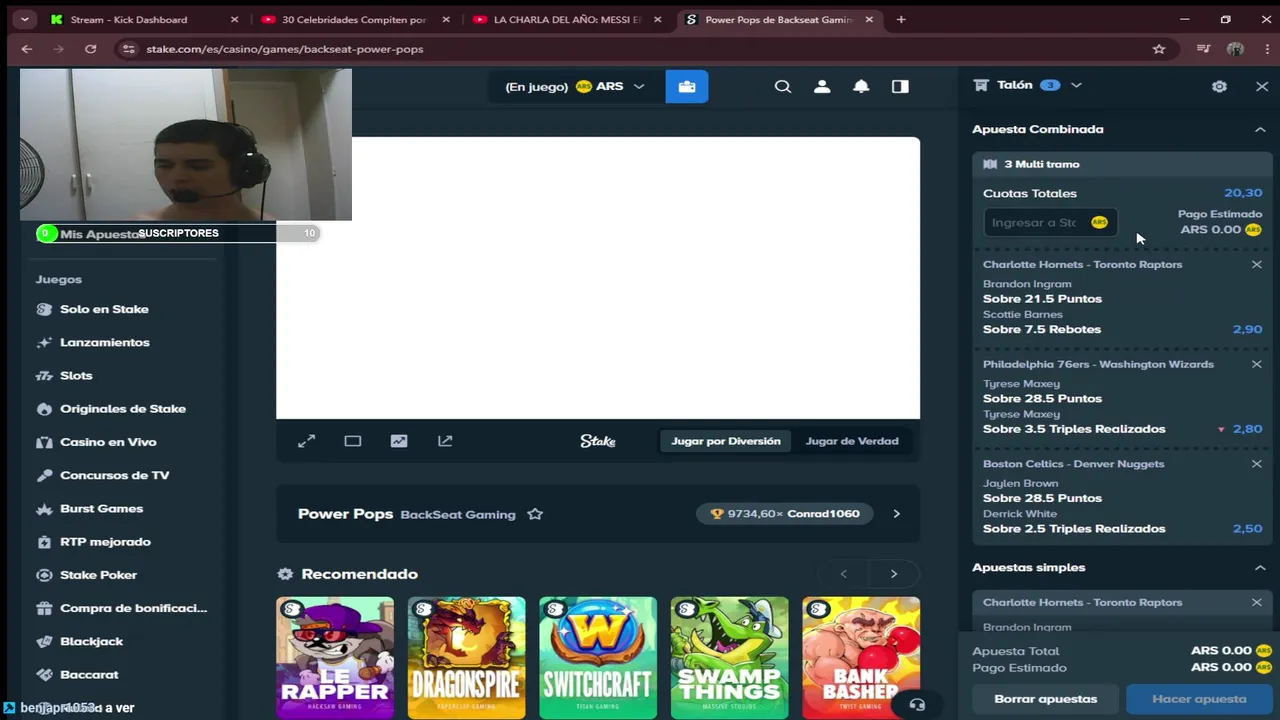The width and height of the screenshot is (1280, 720).
Task: Open the live stats chart icon
Action: click(399, 441)
